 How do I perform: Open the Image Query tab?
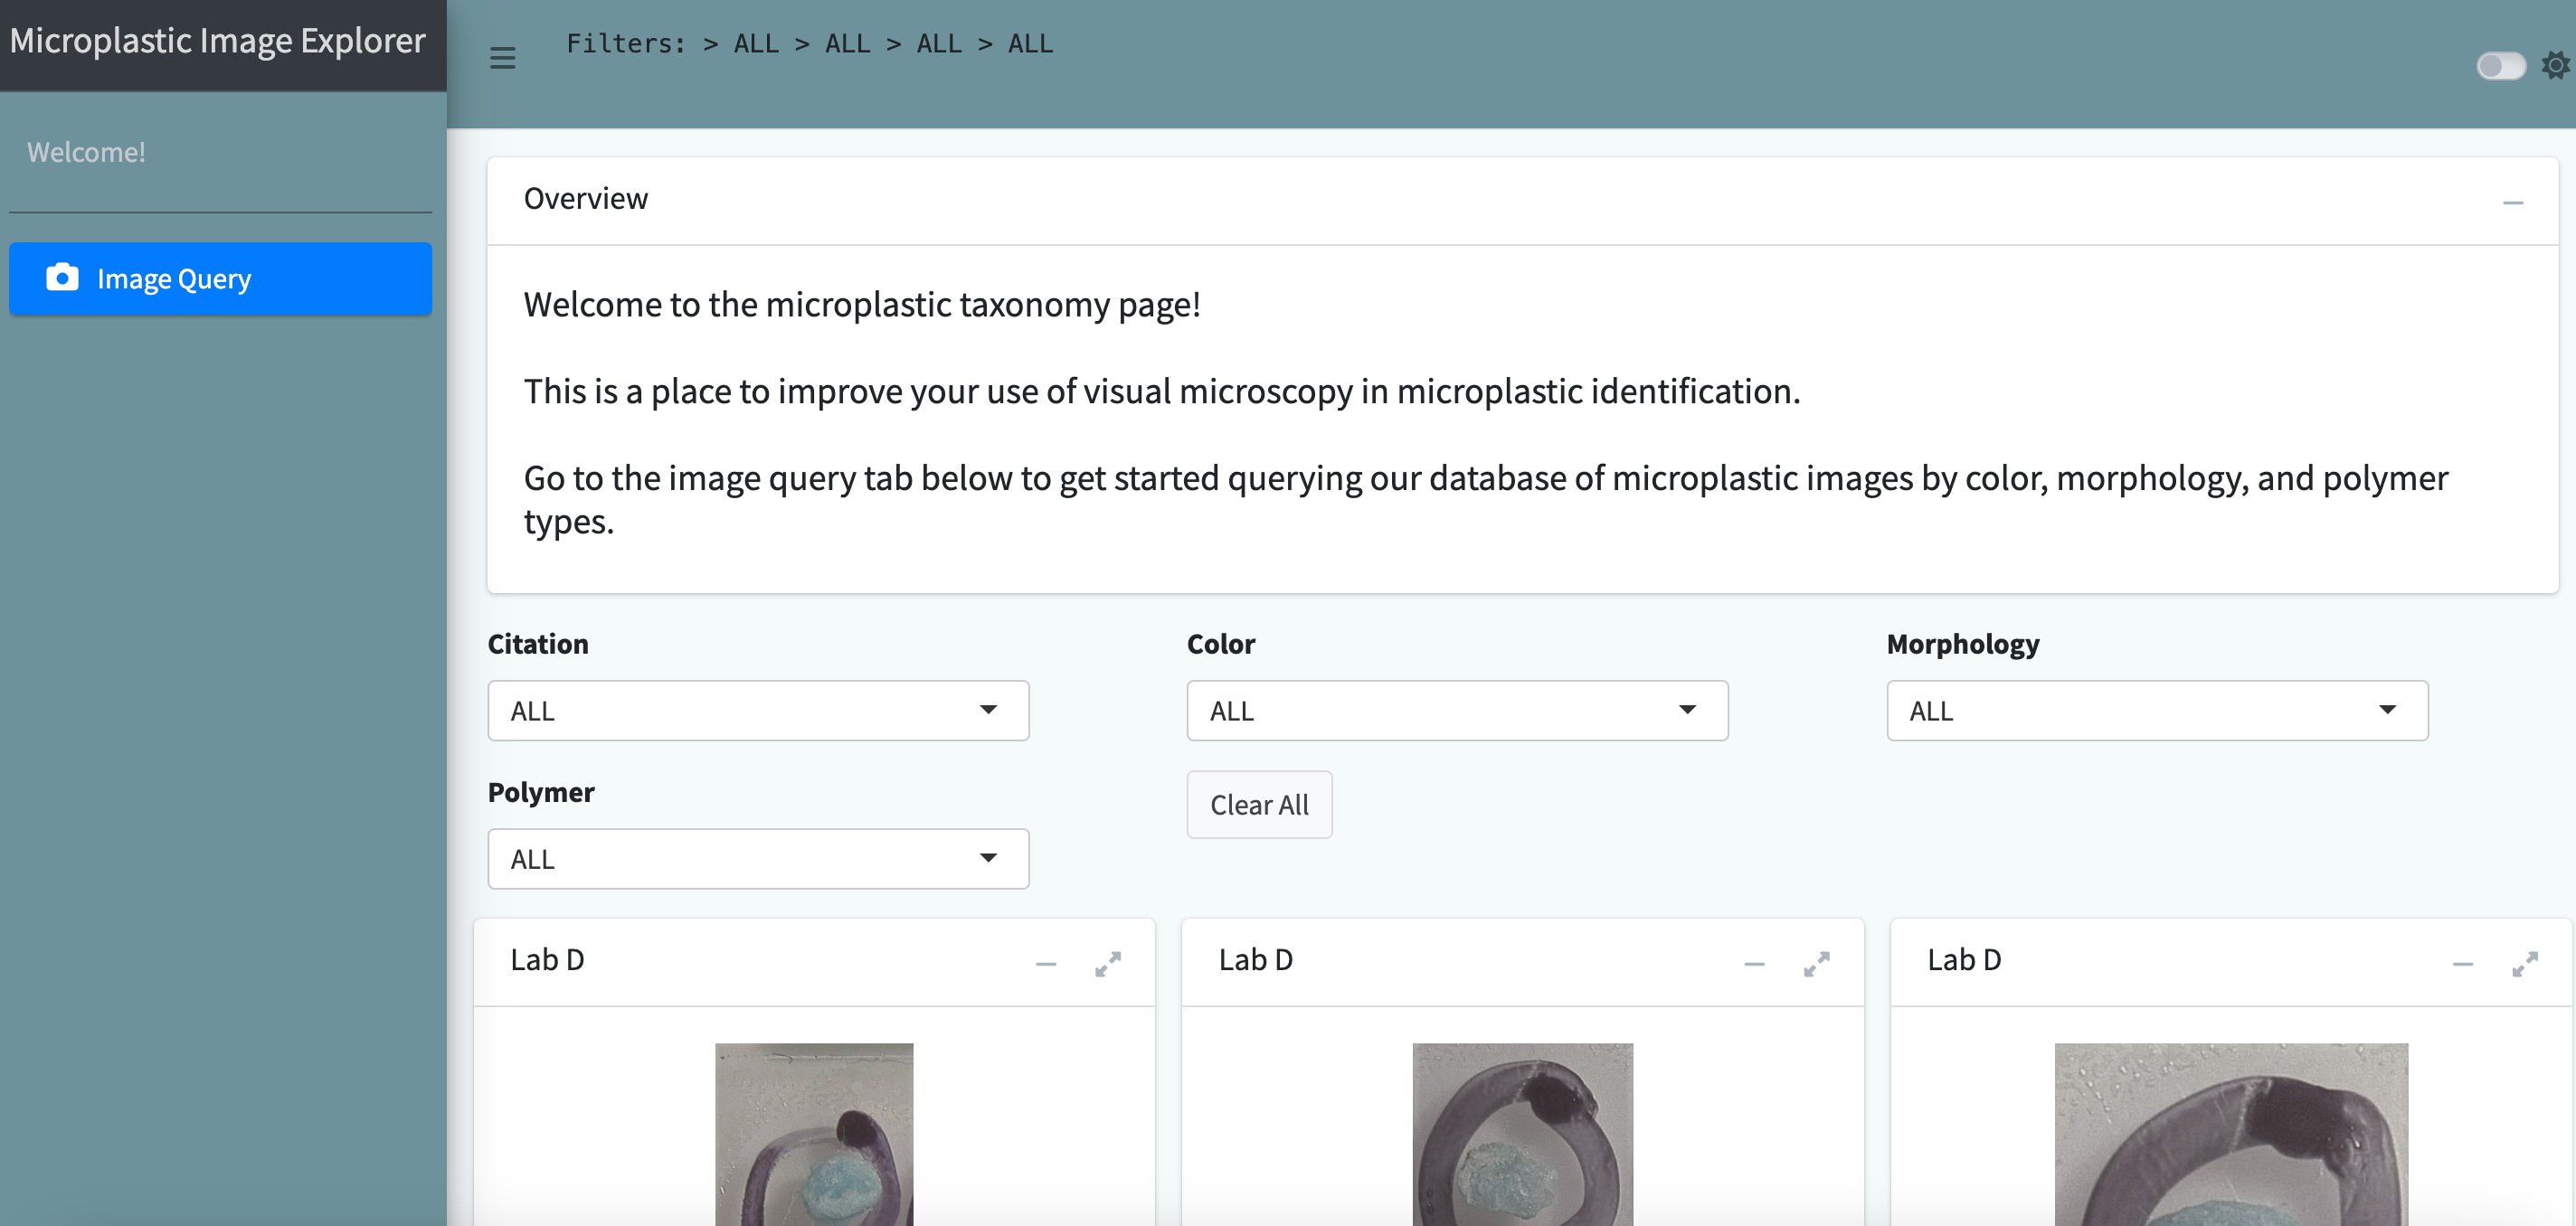pos(220,279)
